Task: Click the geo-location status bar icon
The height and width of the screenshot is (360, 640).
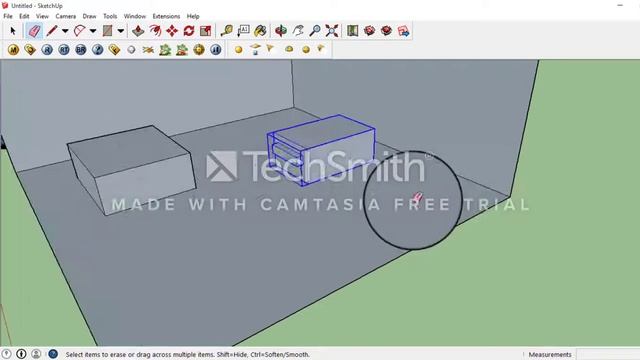Action: click(7, 354)
